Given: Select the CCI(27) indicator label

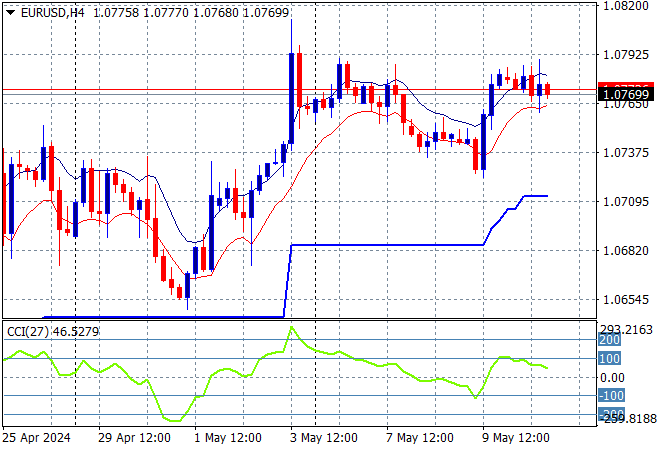Looking at the screenshot, I should pos(28,332).
